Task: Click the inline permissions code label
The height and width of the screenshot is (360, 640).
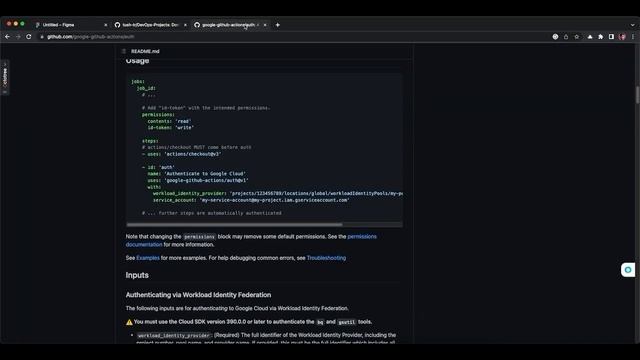Action: pos(199,237)
